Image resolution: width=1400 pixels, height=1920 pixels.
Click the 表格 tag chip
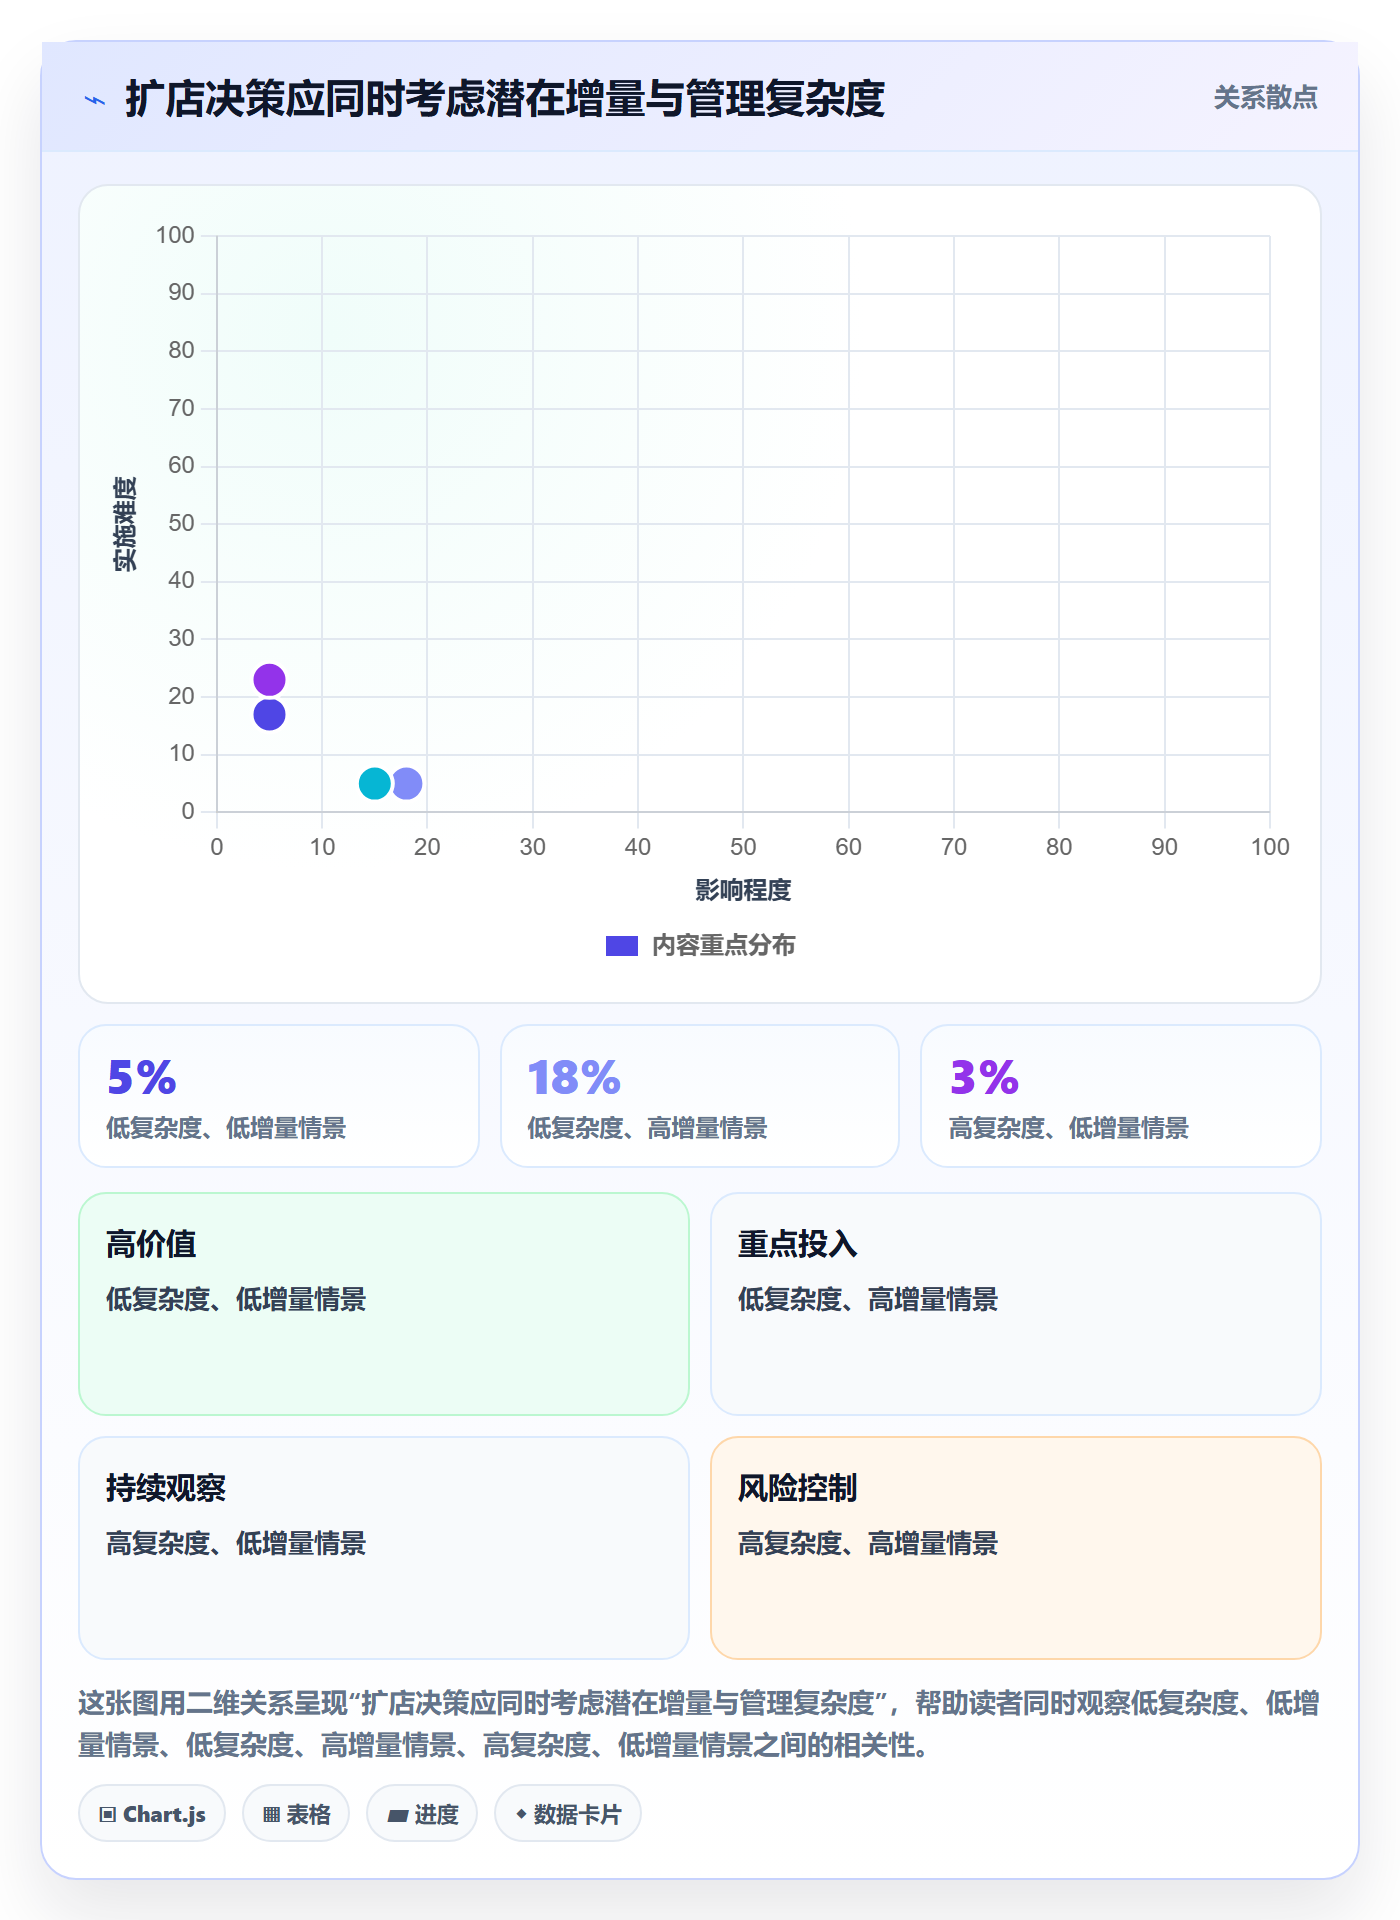pyautogui.click(x=296, y=1813)
